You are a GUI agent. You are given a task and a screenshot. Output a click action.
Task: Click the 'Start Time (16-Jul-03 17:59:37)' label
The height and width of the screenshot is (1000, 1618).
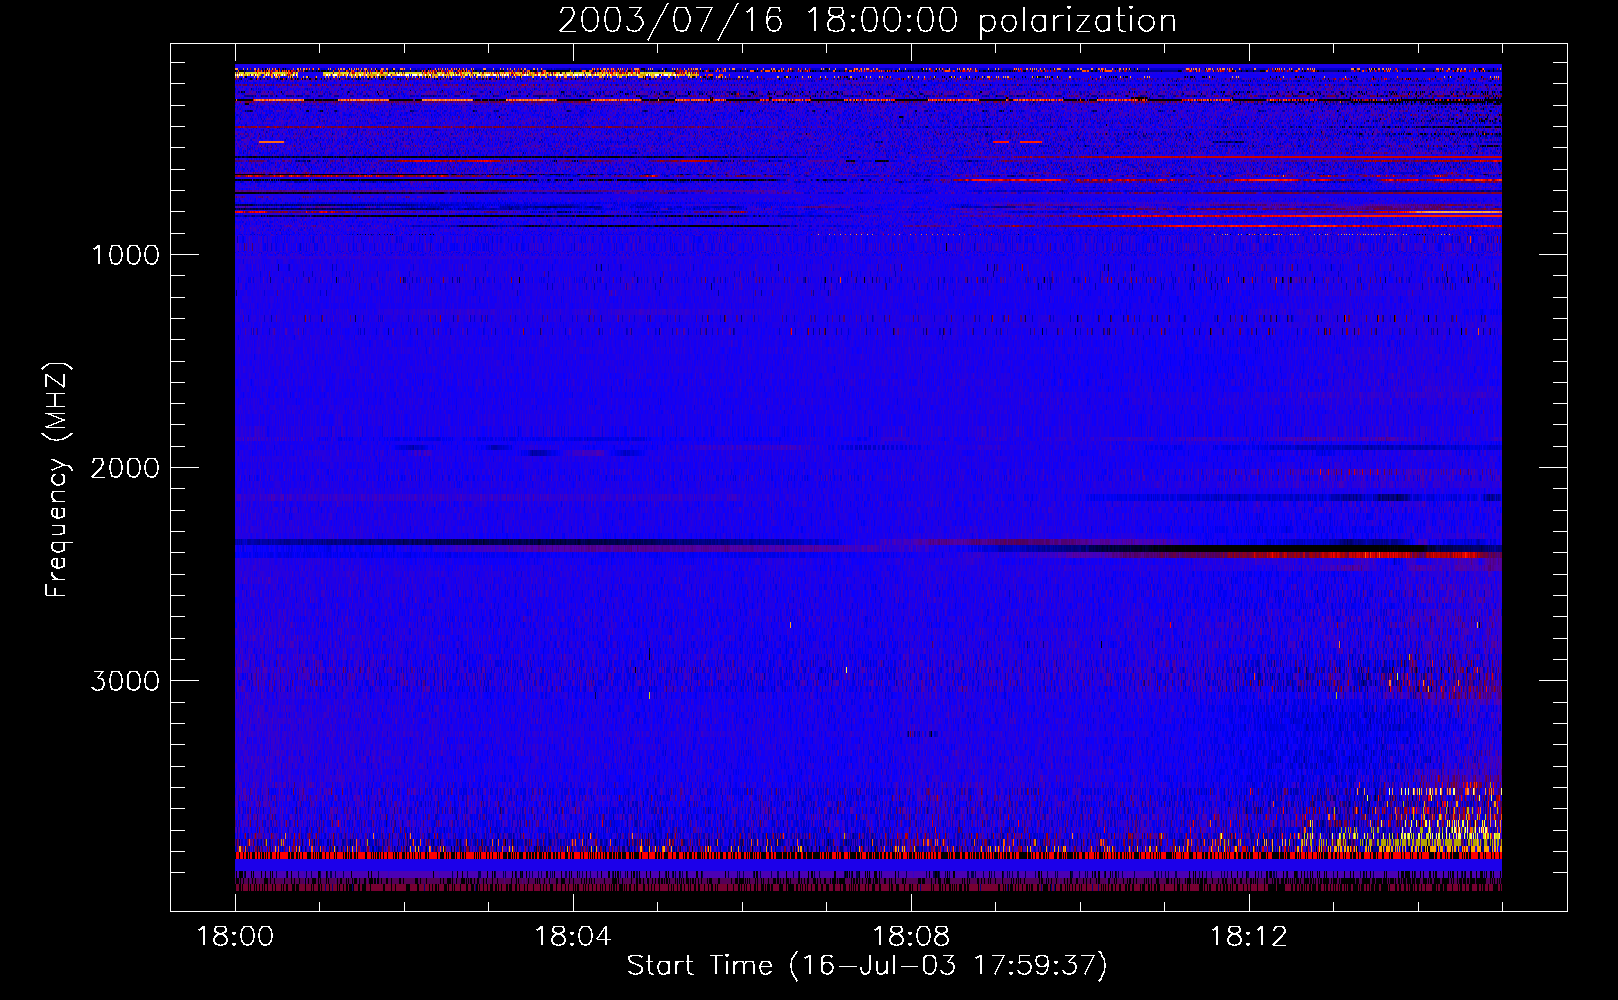(x=867, y=966)
